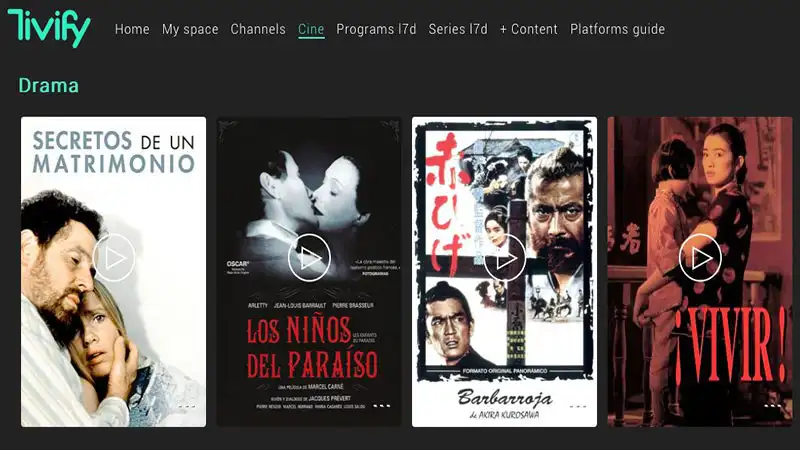The image size is (800, 450).
Task: Start playback of Barbarroja
Action: [505, 258]
